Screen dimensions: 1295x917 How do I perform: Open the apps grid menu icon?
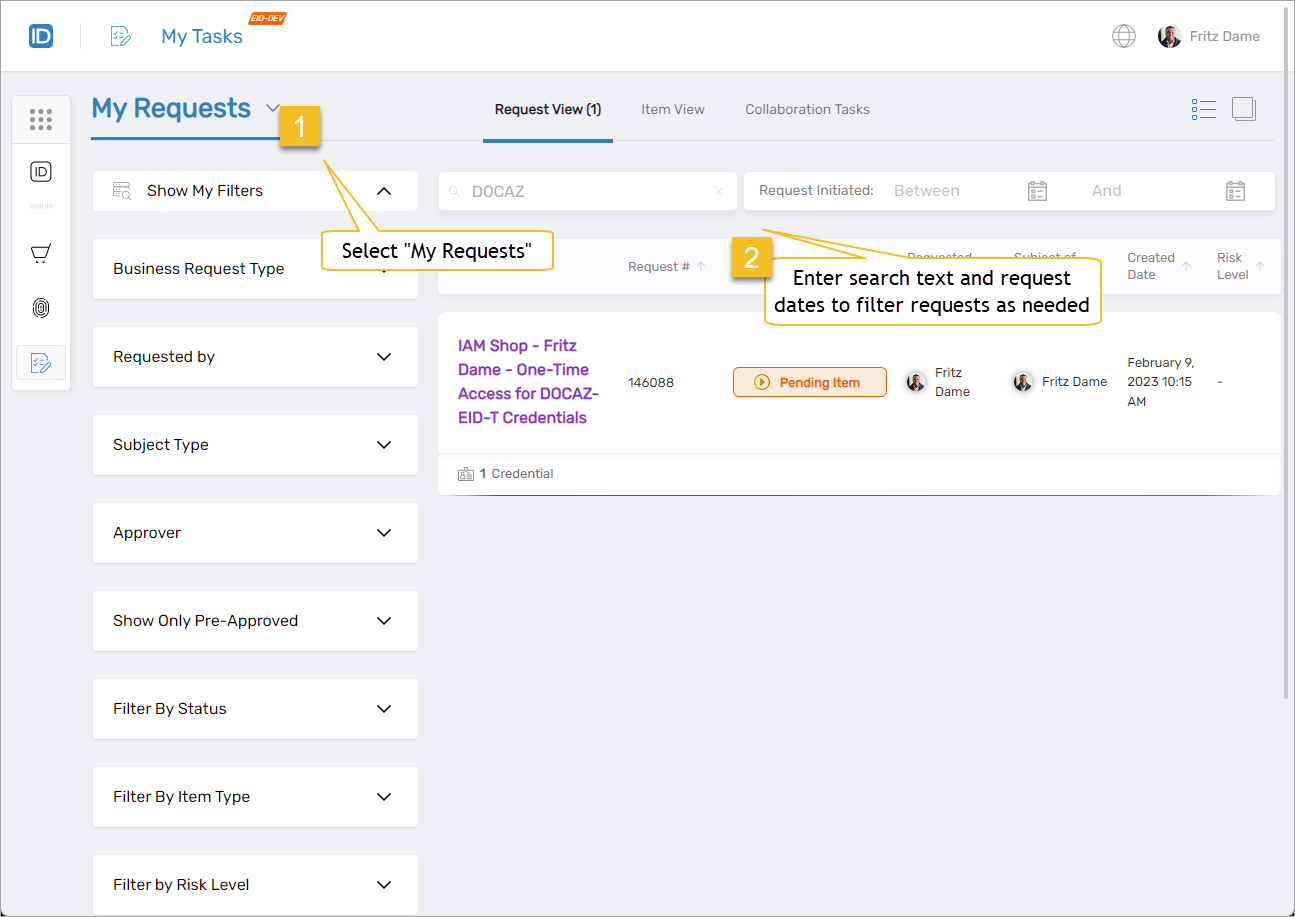click(x=41, y=120)
